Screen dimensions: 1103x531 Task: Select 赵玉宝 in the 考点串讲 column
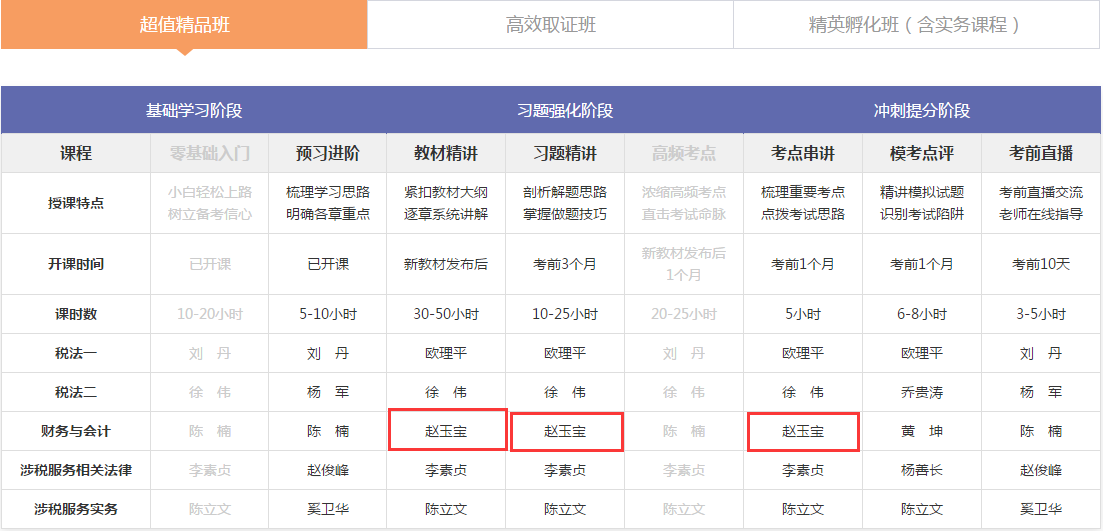803,431
